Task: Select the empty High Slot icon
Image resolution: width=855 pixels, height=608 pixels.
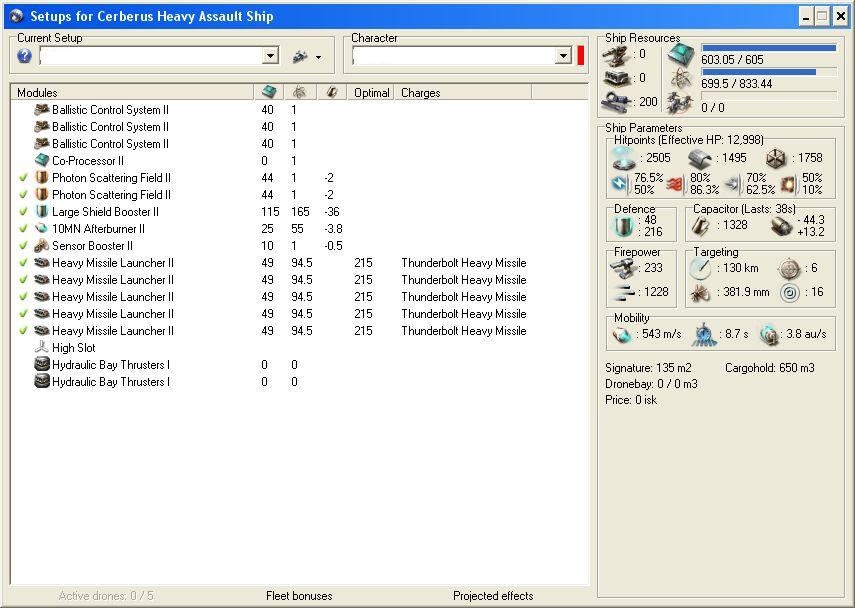Action: (x=42, y=347)
